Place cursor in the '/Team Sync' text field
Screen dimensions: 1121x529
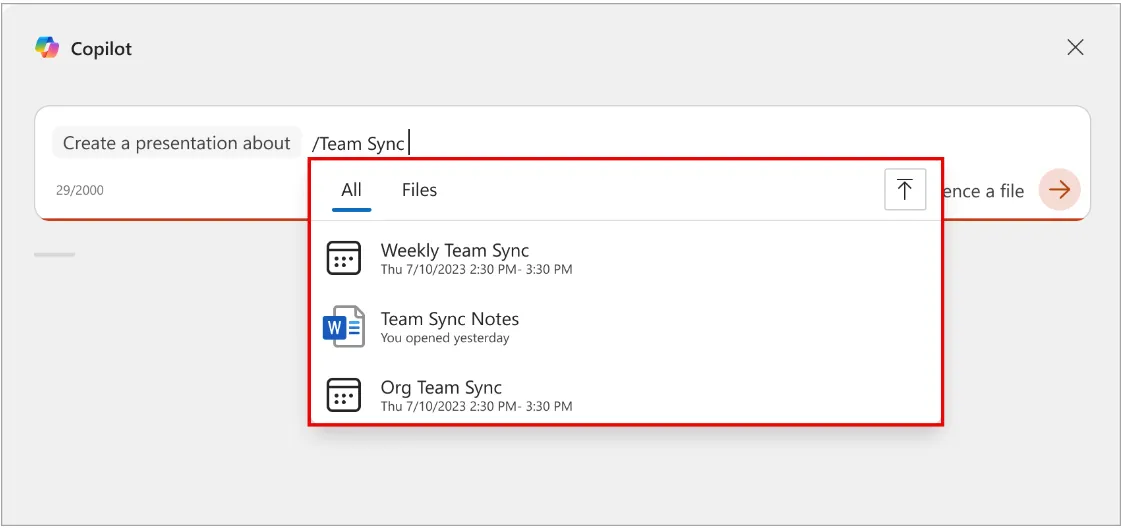point(358,144)
